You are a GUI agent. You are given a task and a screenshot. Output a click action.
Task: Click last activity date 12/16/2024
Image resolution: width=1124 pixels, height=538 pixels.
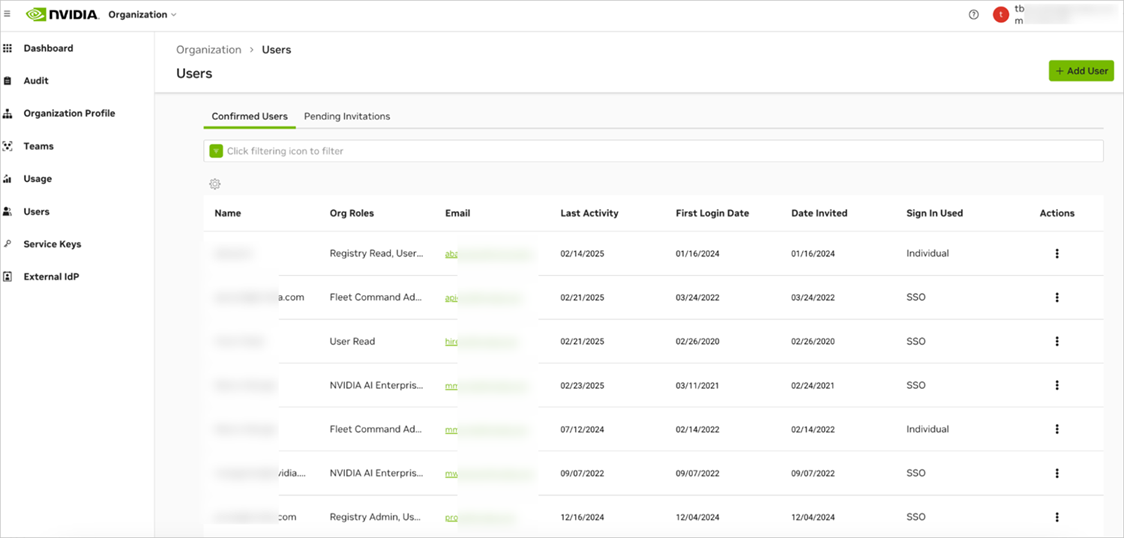tap(582, 517)
